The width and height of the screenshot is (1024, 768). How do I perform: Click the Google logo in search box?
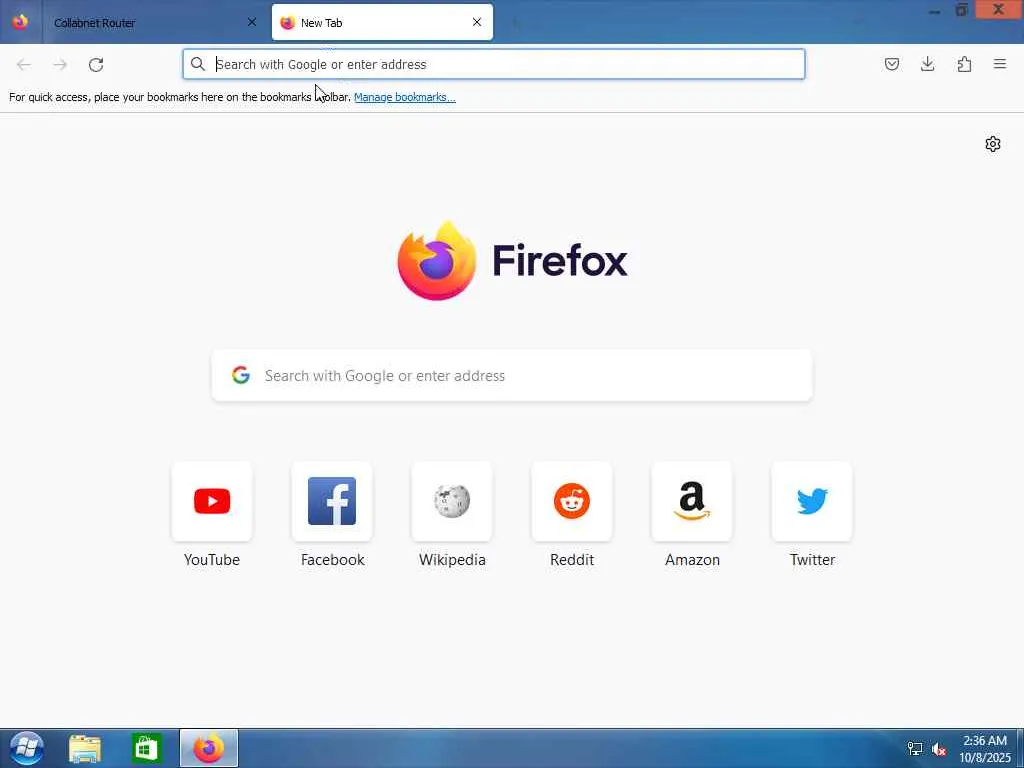pos(241,375)
